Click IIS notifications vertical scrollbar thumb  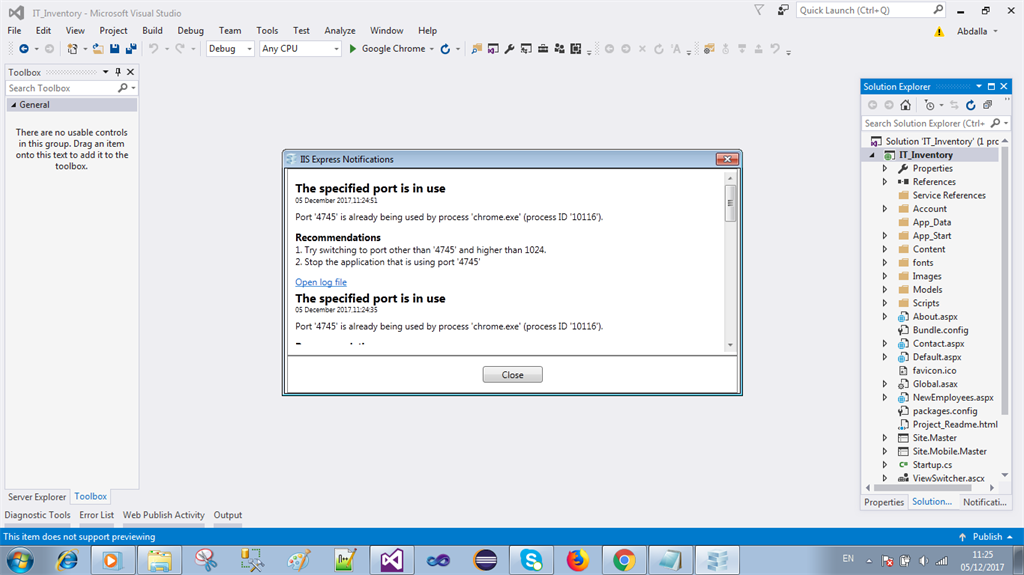click(730, 203)
